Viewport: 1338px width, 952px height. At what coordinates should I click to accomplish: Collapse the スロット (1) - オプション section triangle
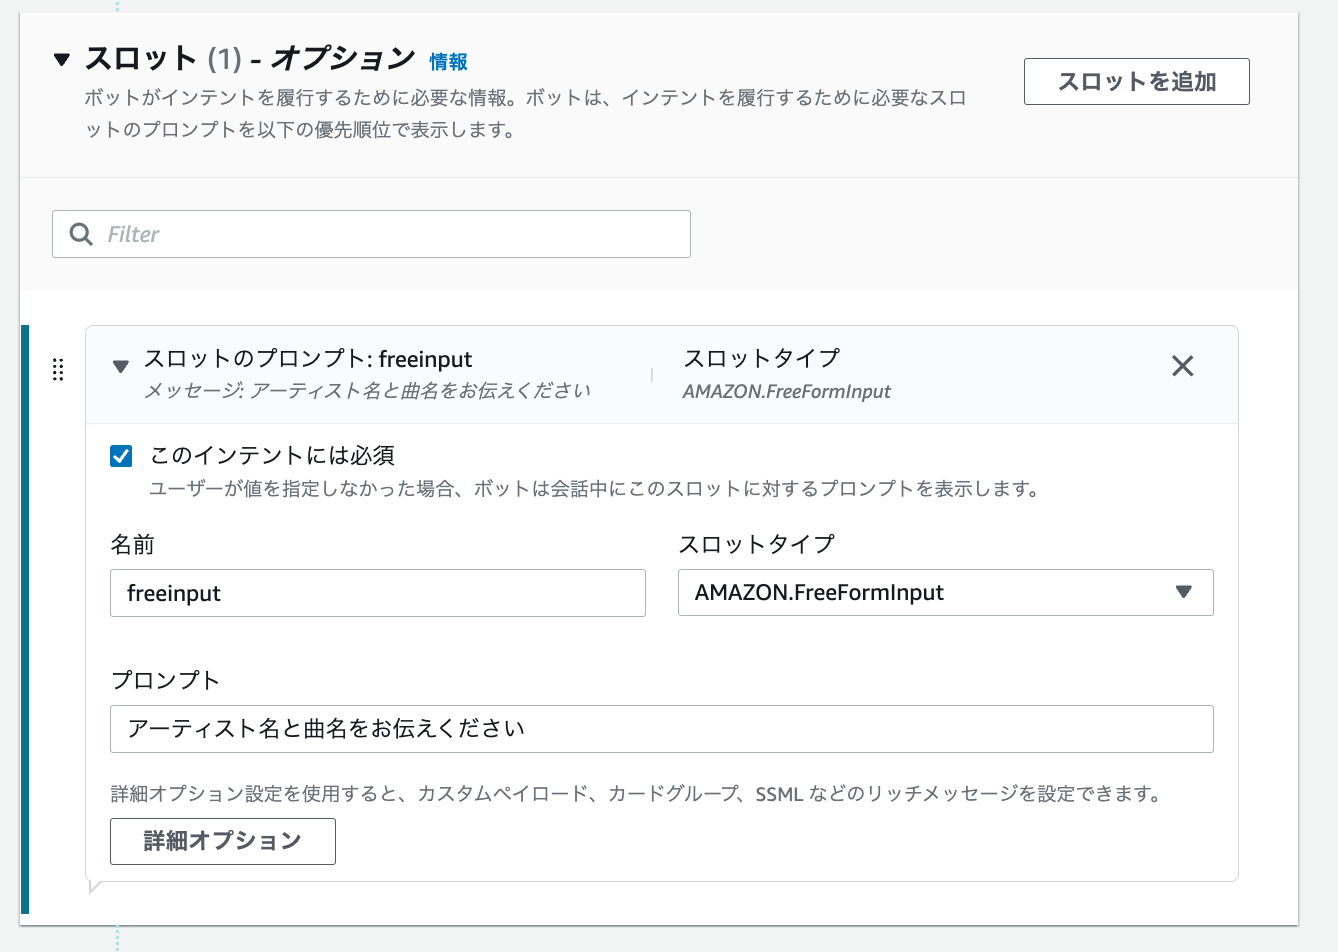click(x=62, y=58)
